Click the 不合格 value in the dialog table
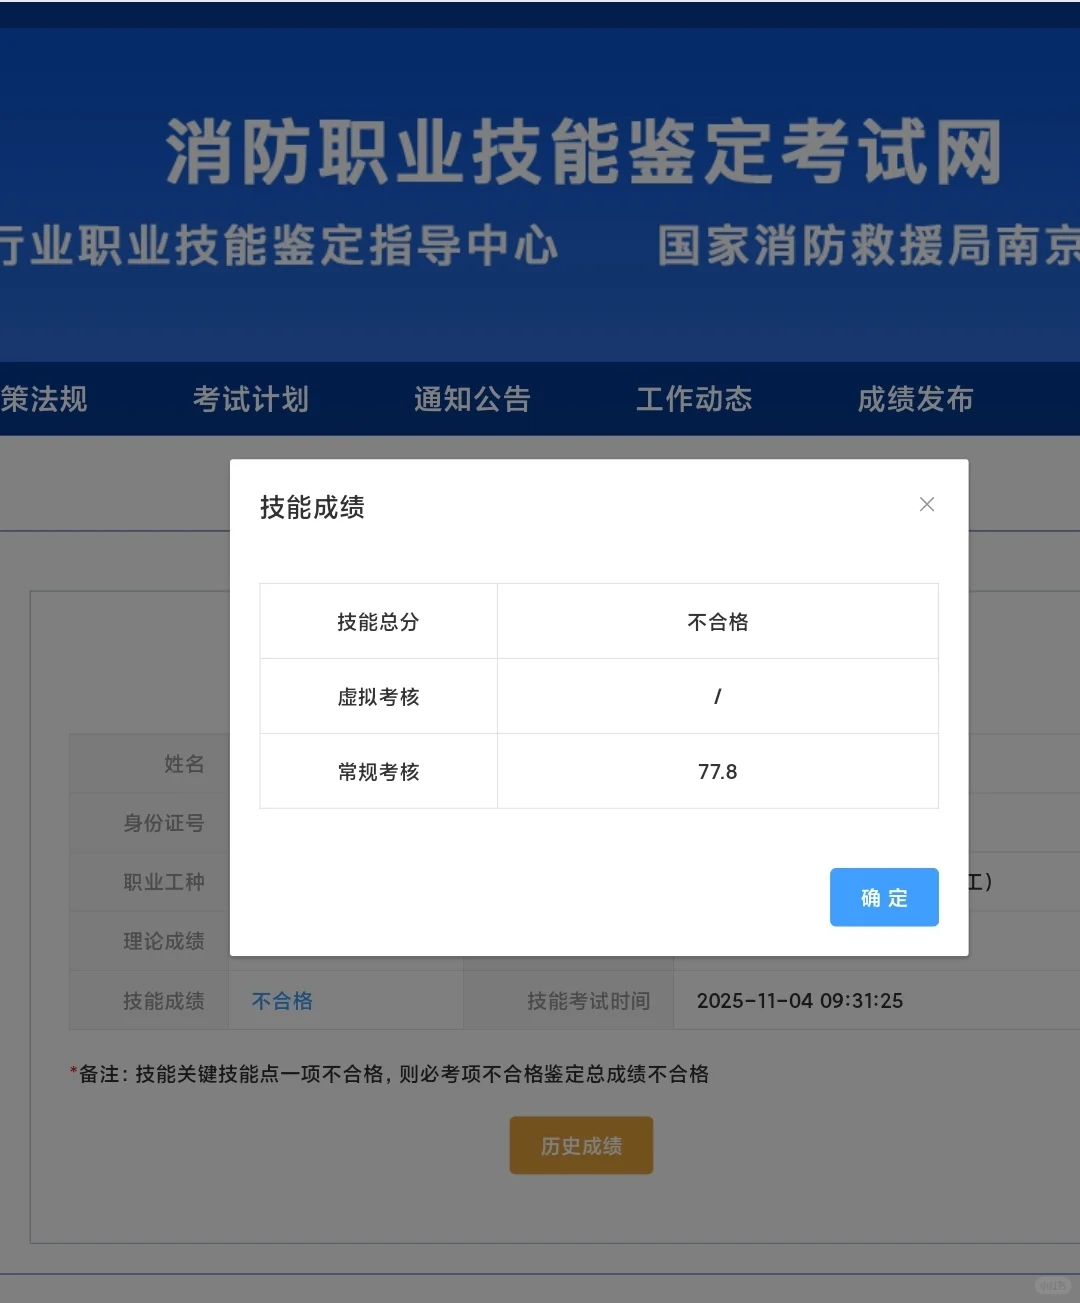1080x1303 pixels. [x=717, y=621]
